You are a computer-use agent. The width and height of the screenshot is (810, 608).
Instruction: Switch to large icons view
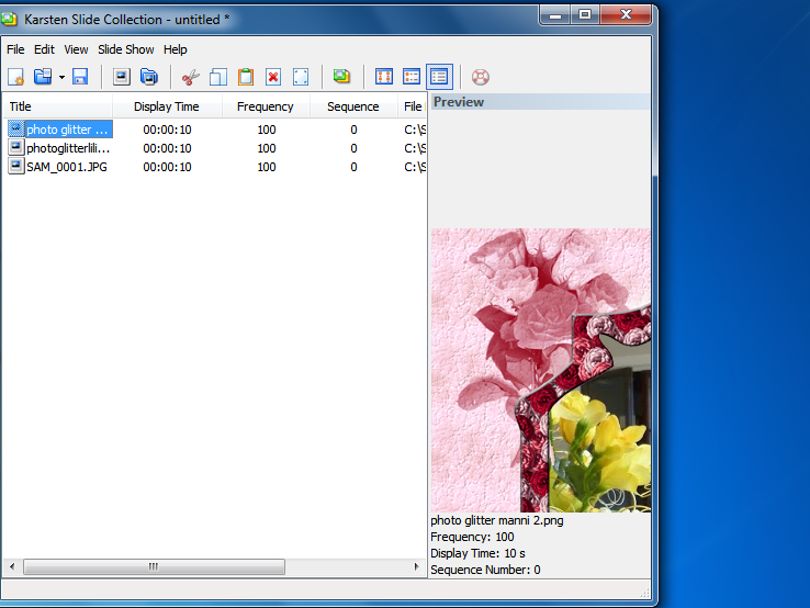pos(384,77)
